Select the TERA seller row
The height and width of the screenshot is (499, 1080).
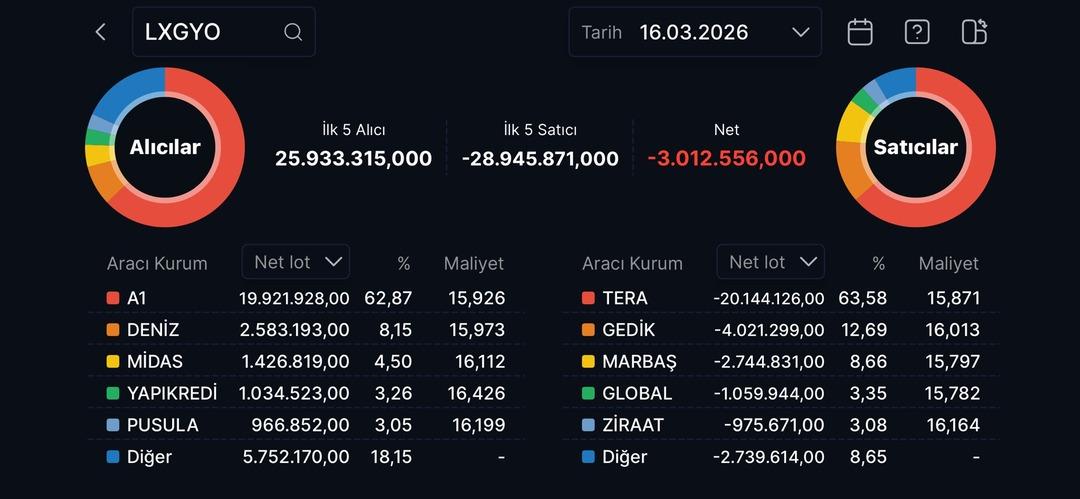pos(780,298)
